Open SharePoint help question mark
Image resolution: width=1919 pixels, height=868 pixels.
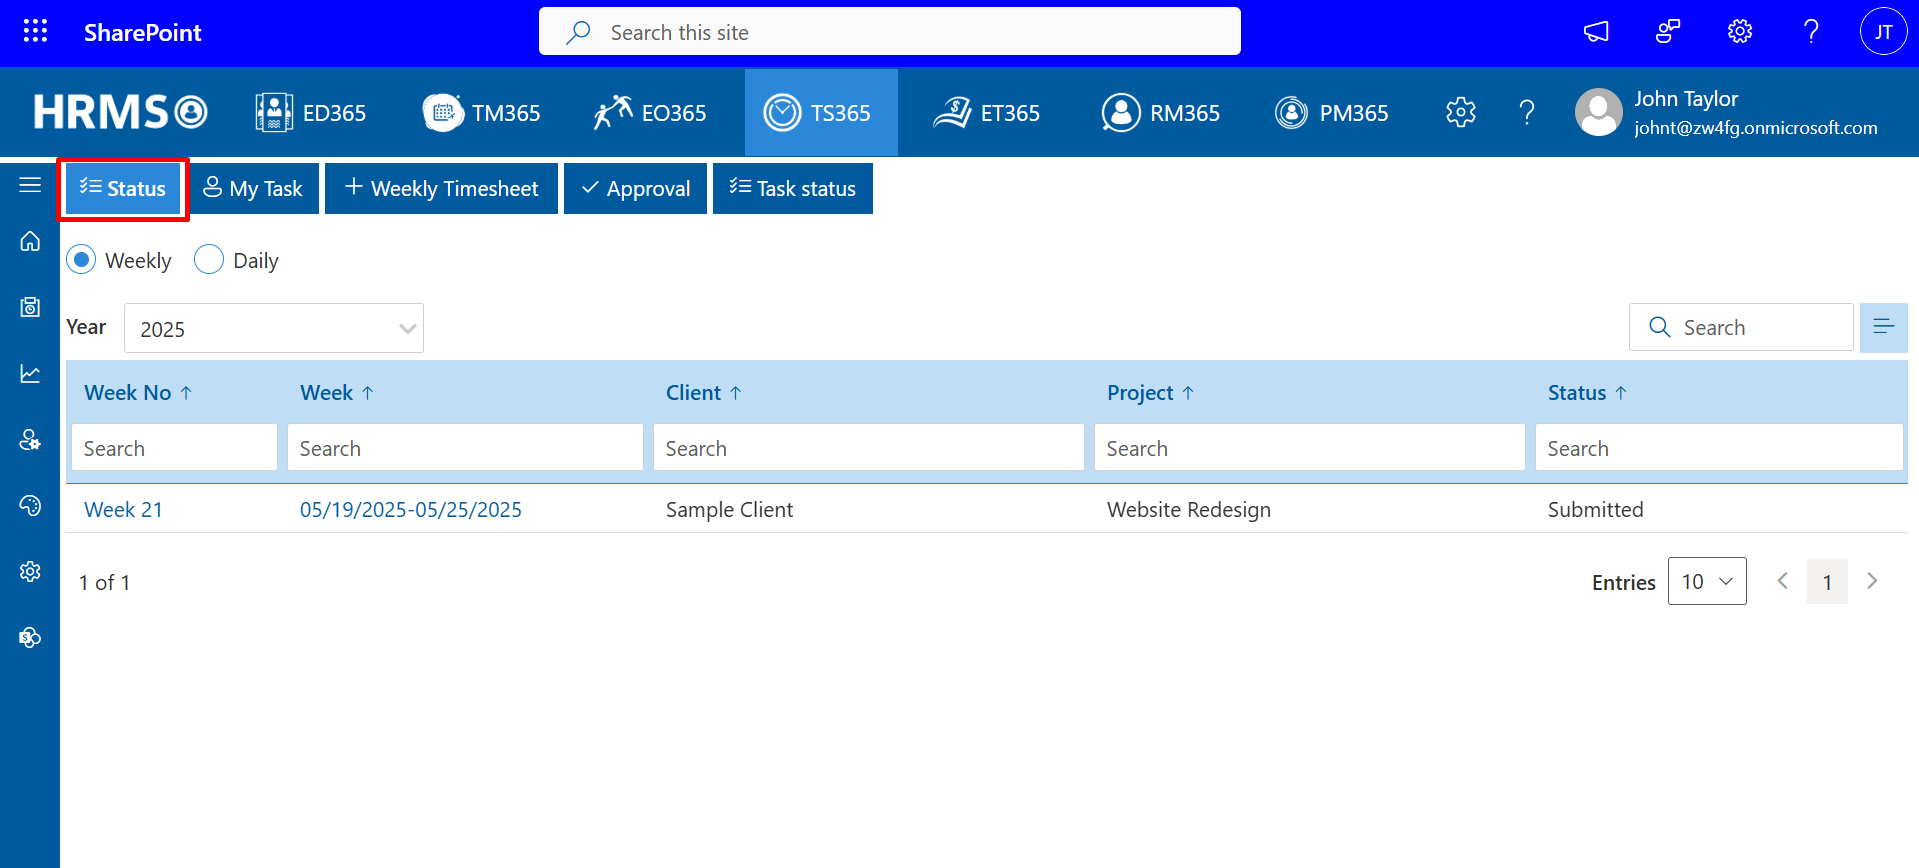click(x=1811, y=32)
